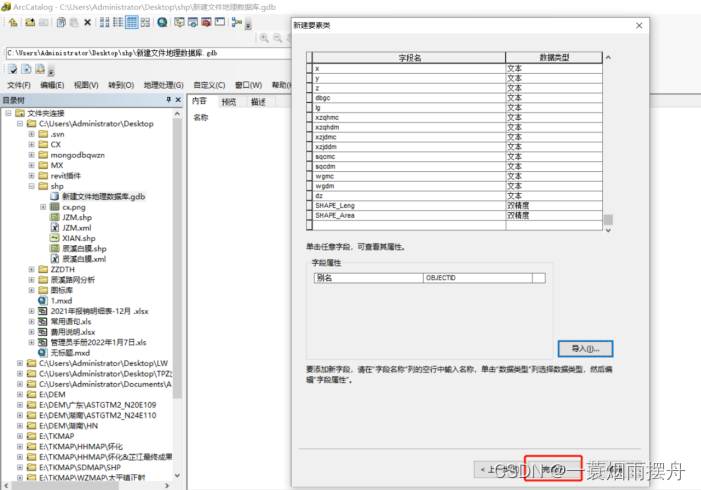701x490 pixels.
Task: Switch to the 内容 tab
Action: click(x=199, y=101)
